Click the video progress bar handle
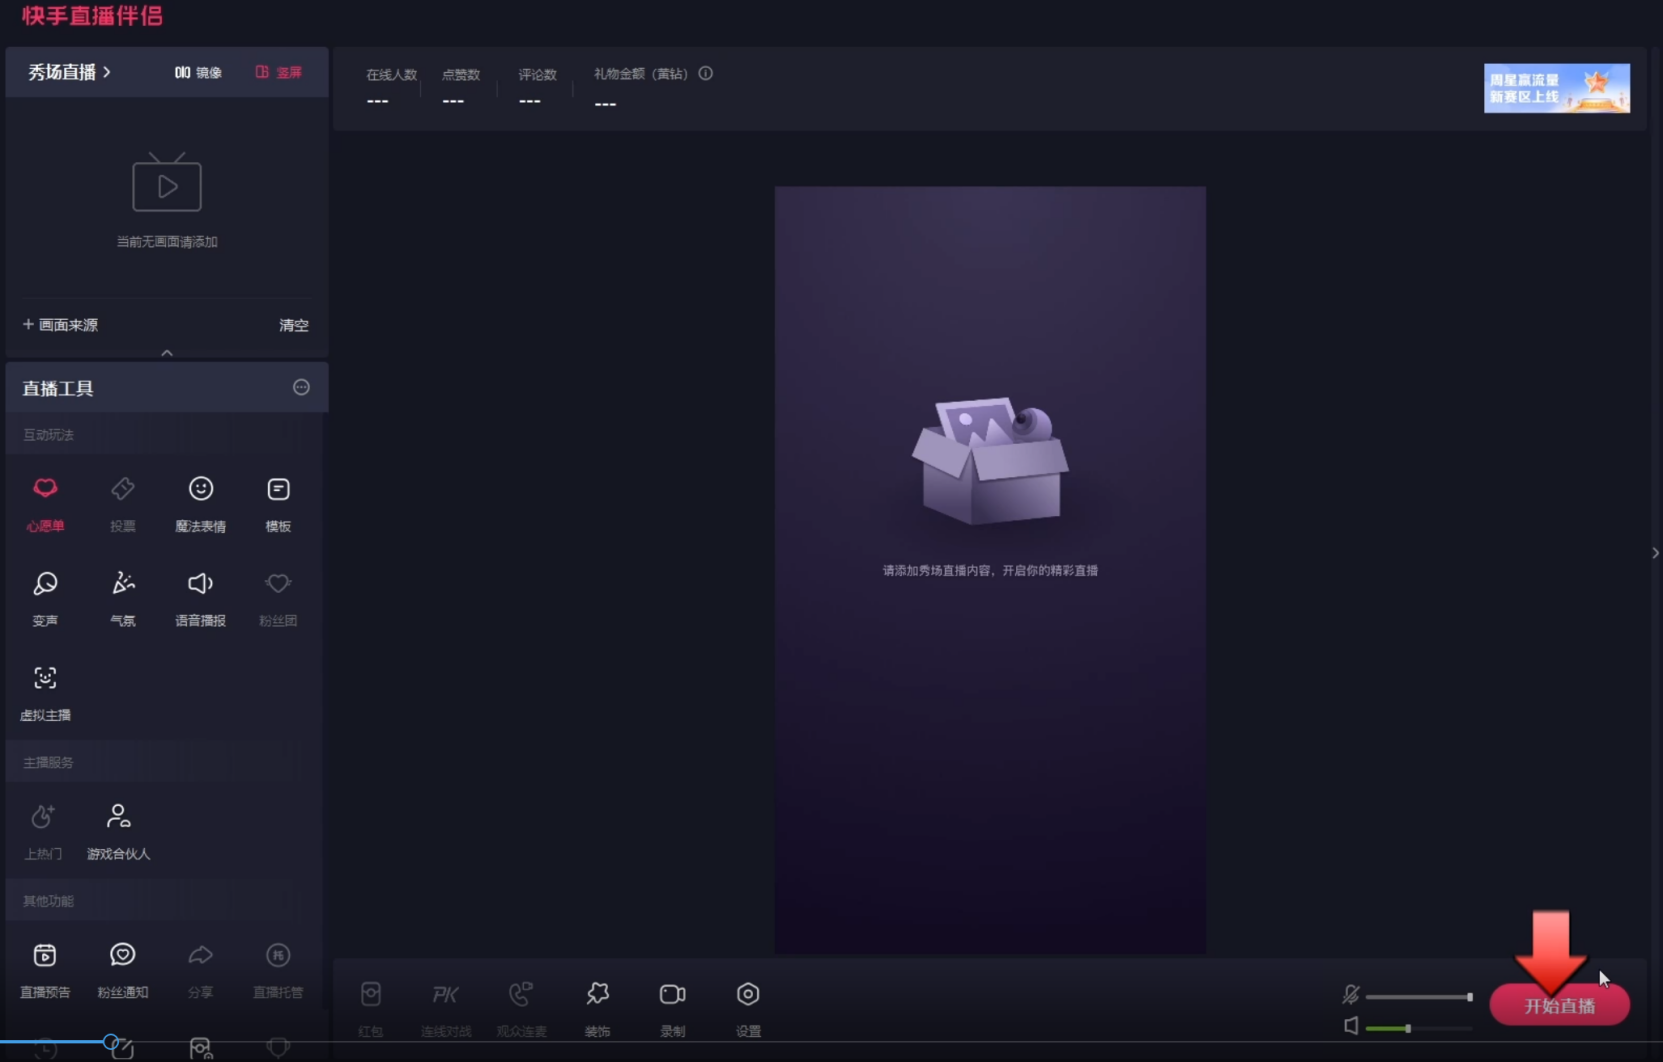 pos(111,1042)
